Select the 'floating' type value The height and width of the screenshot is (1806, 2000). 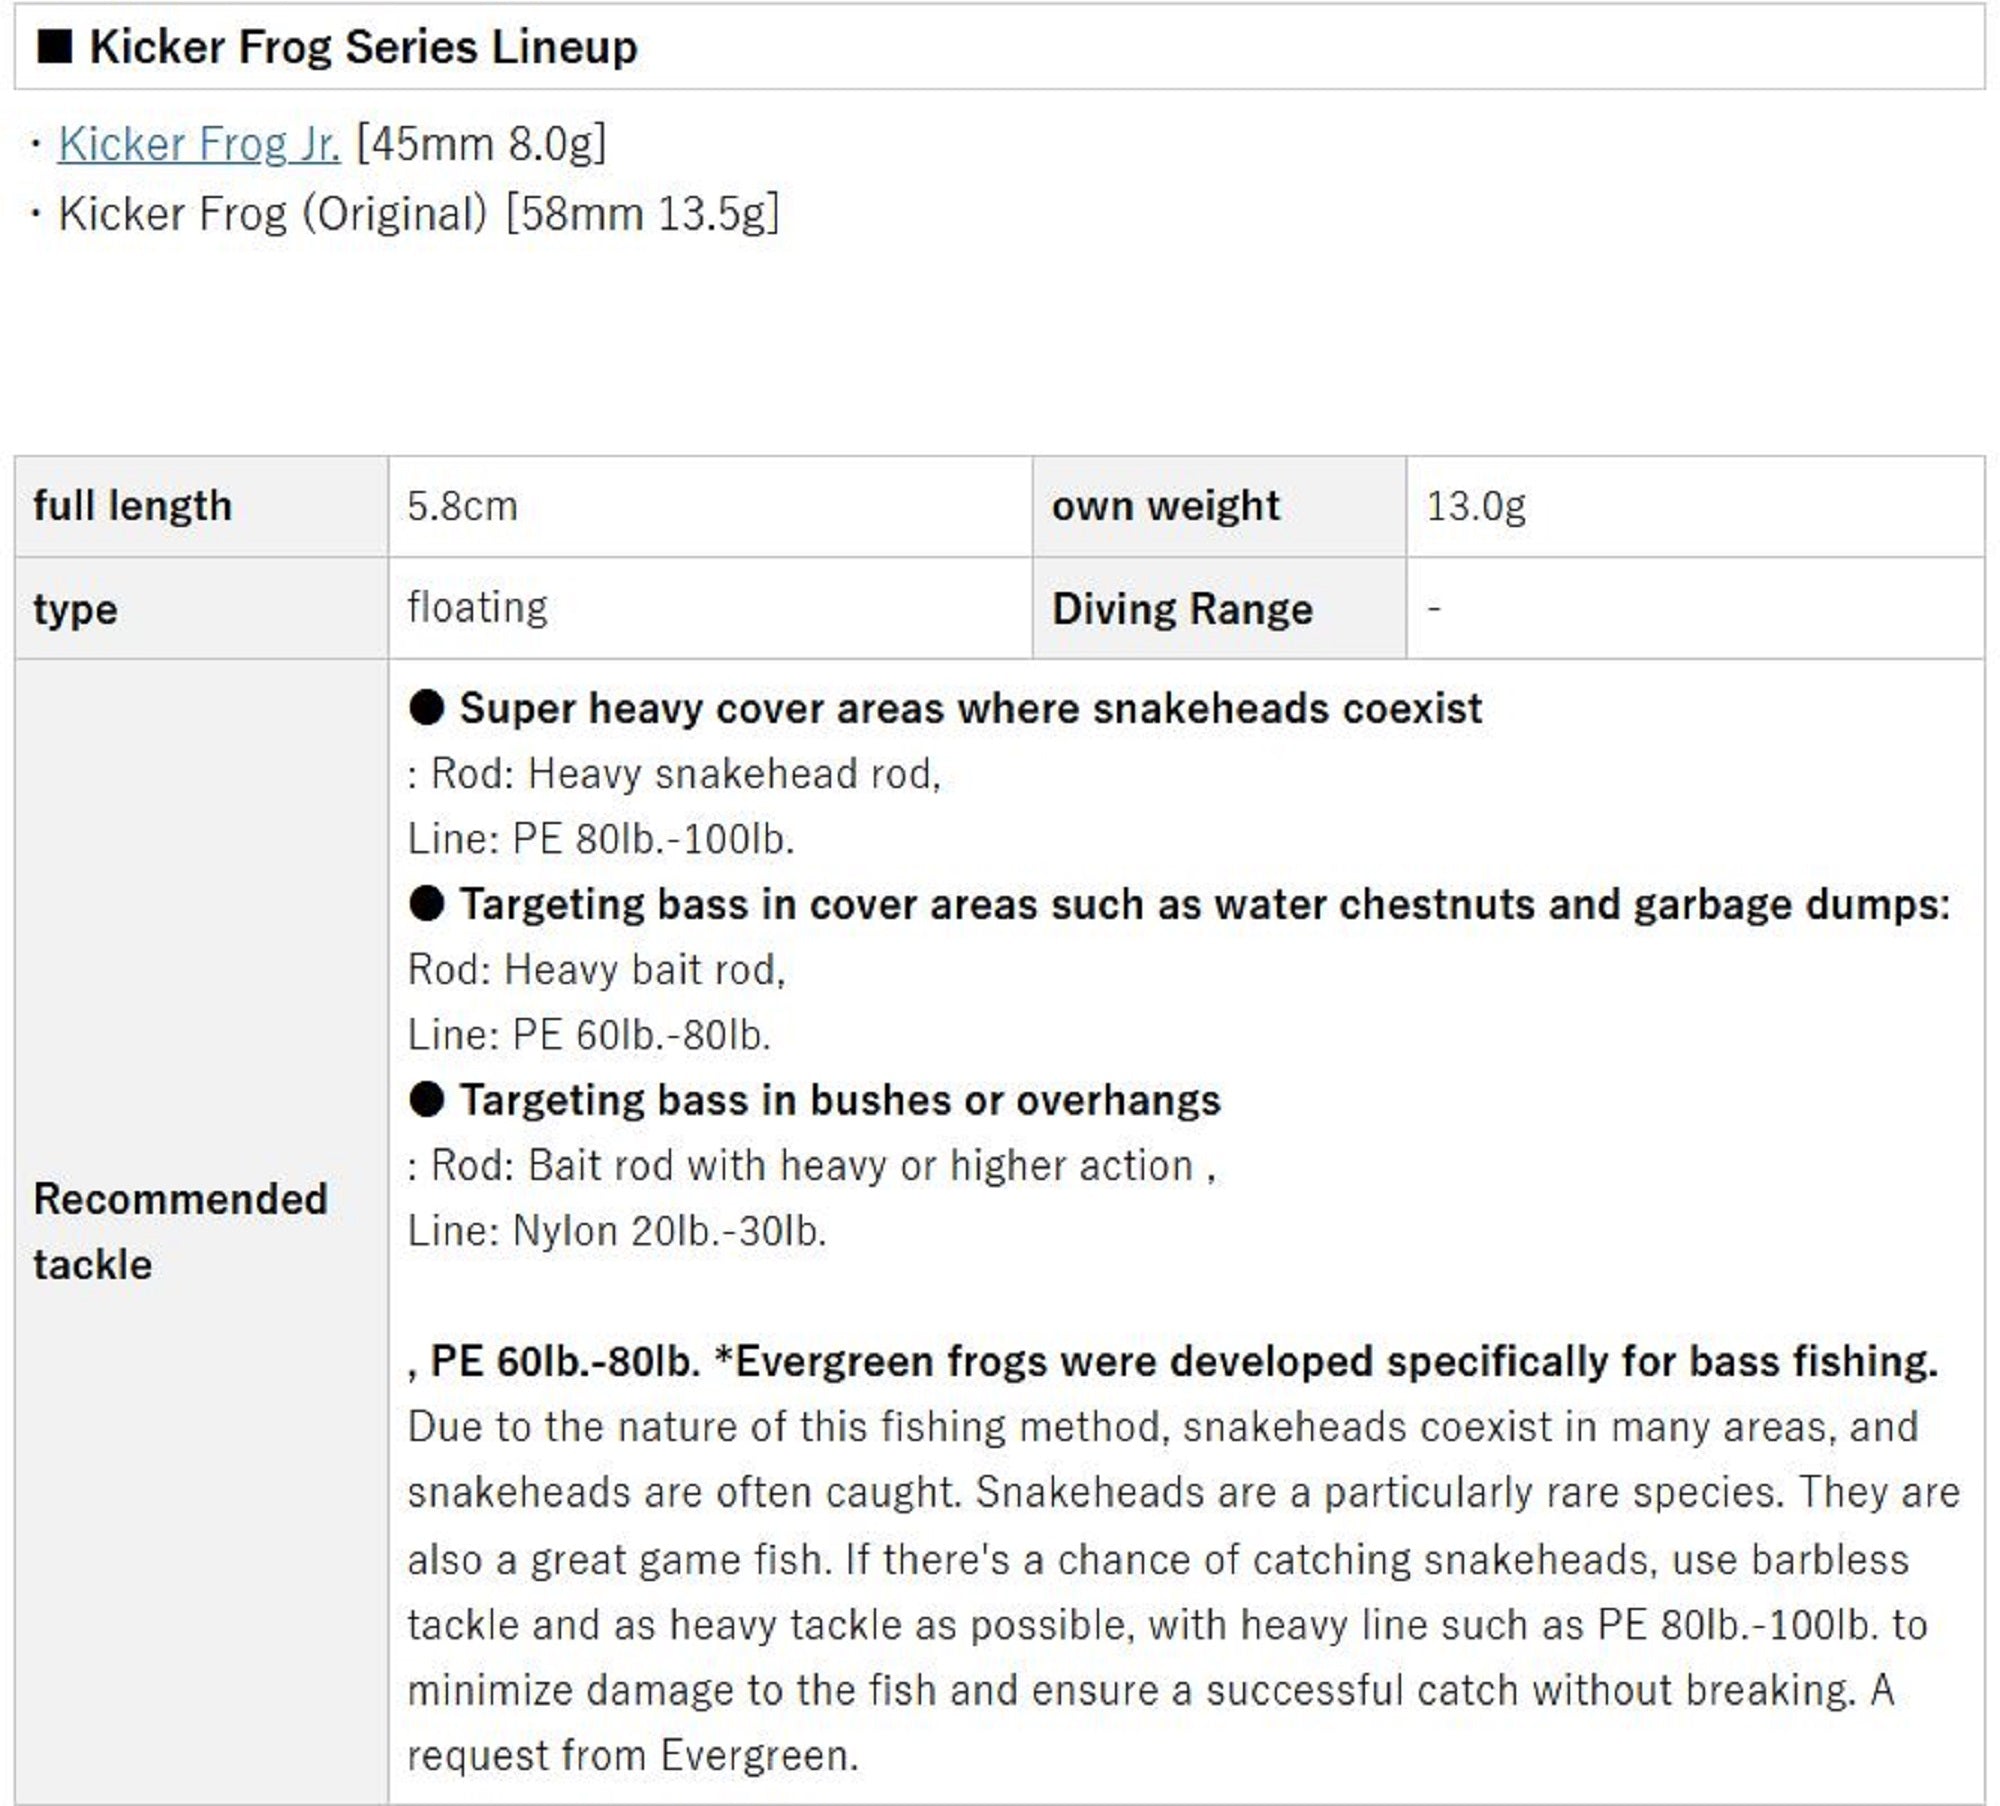tap(478, 608)
